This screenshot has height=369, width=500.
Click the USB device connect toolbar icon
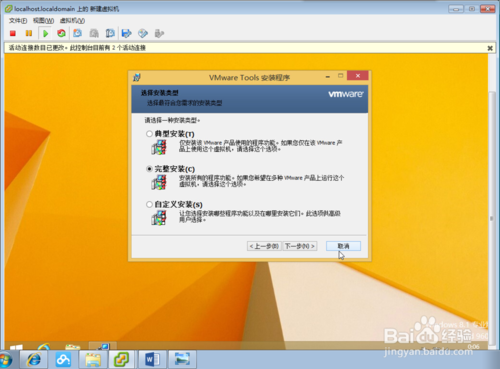(x=159, y=33)
